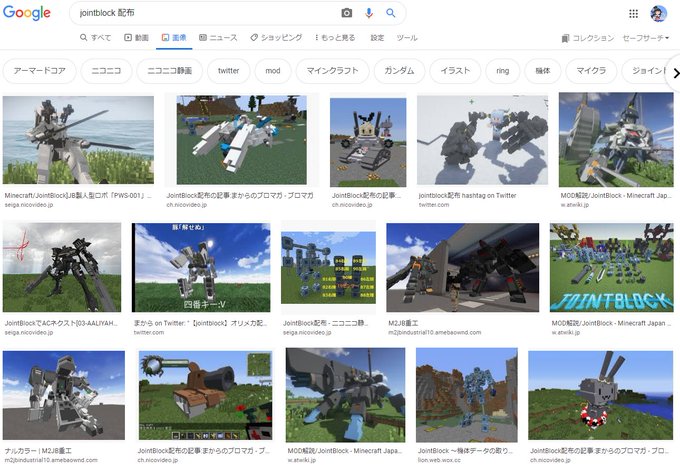Open the blue skeletal robot image
This screenshot has height=470, width=680.
(467, 395)
